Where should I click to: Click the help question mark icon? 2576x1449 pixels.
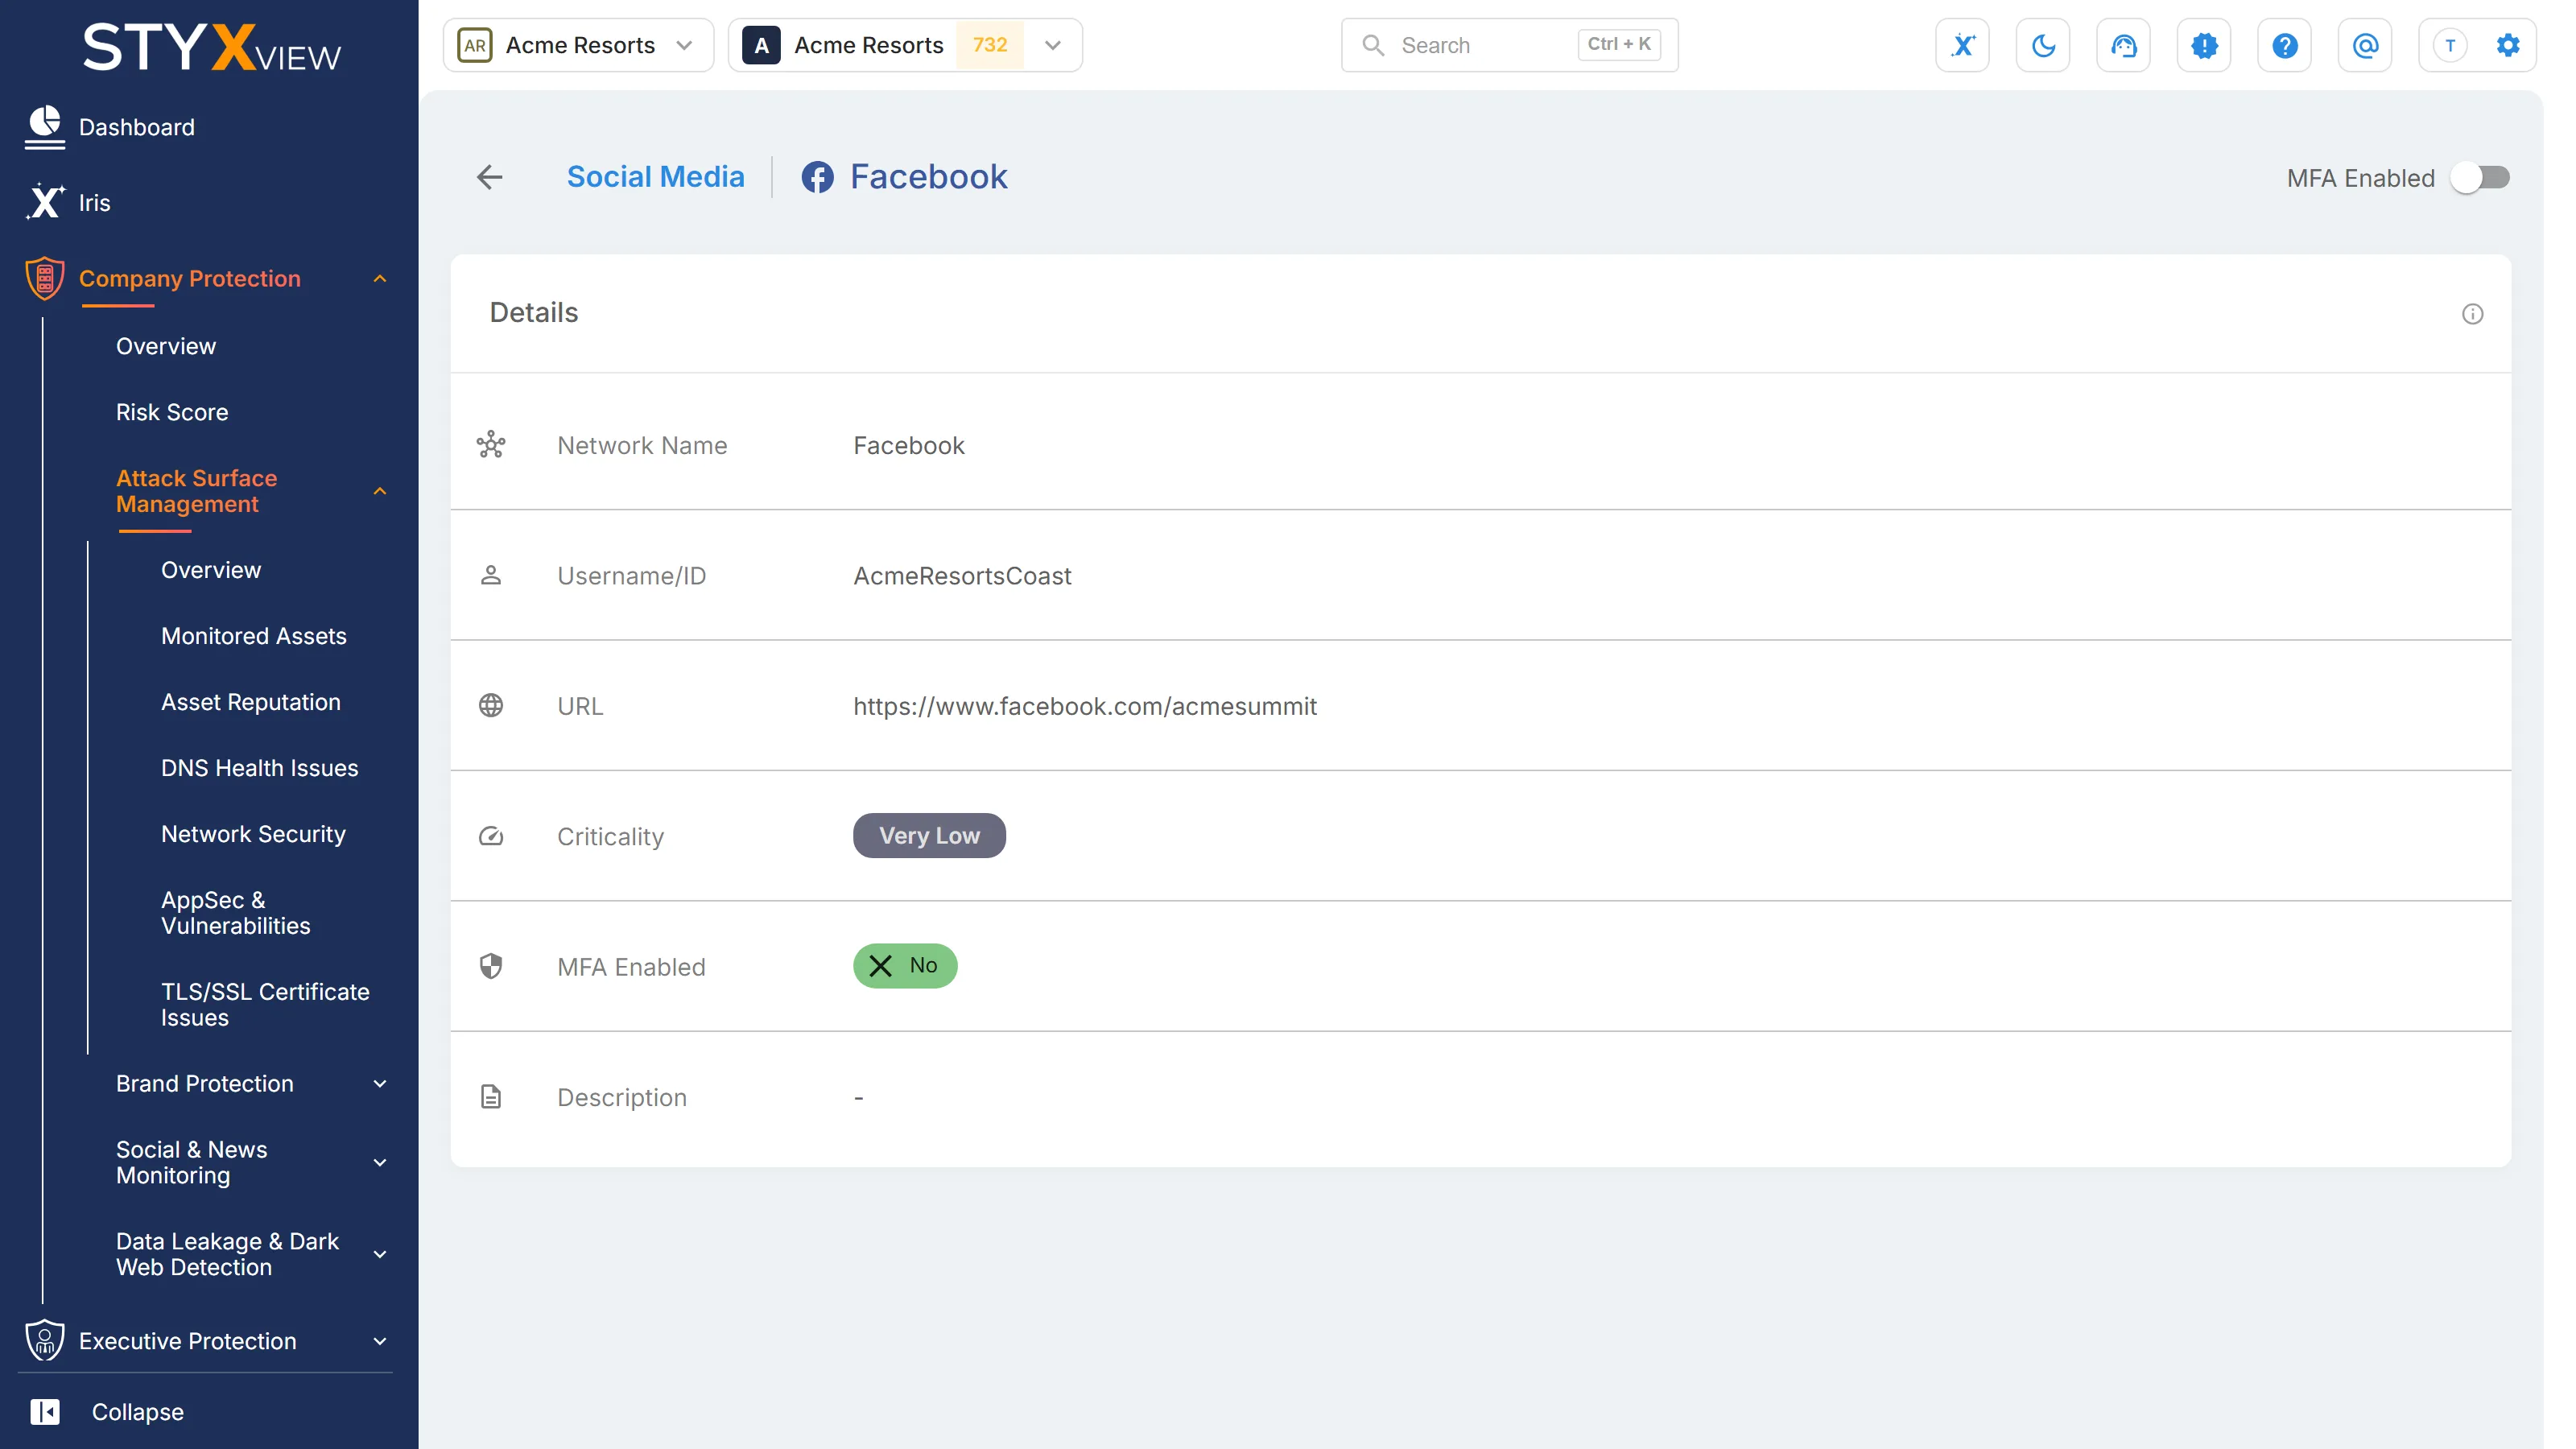coord(2284,45)
